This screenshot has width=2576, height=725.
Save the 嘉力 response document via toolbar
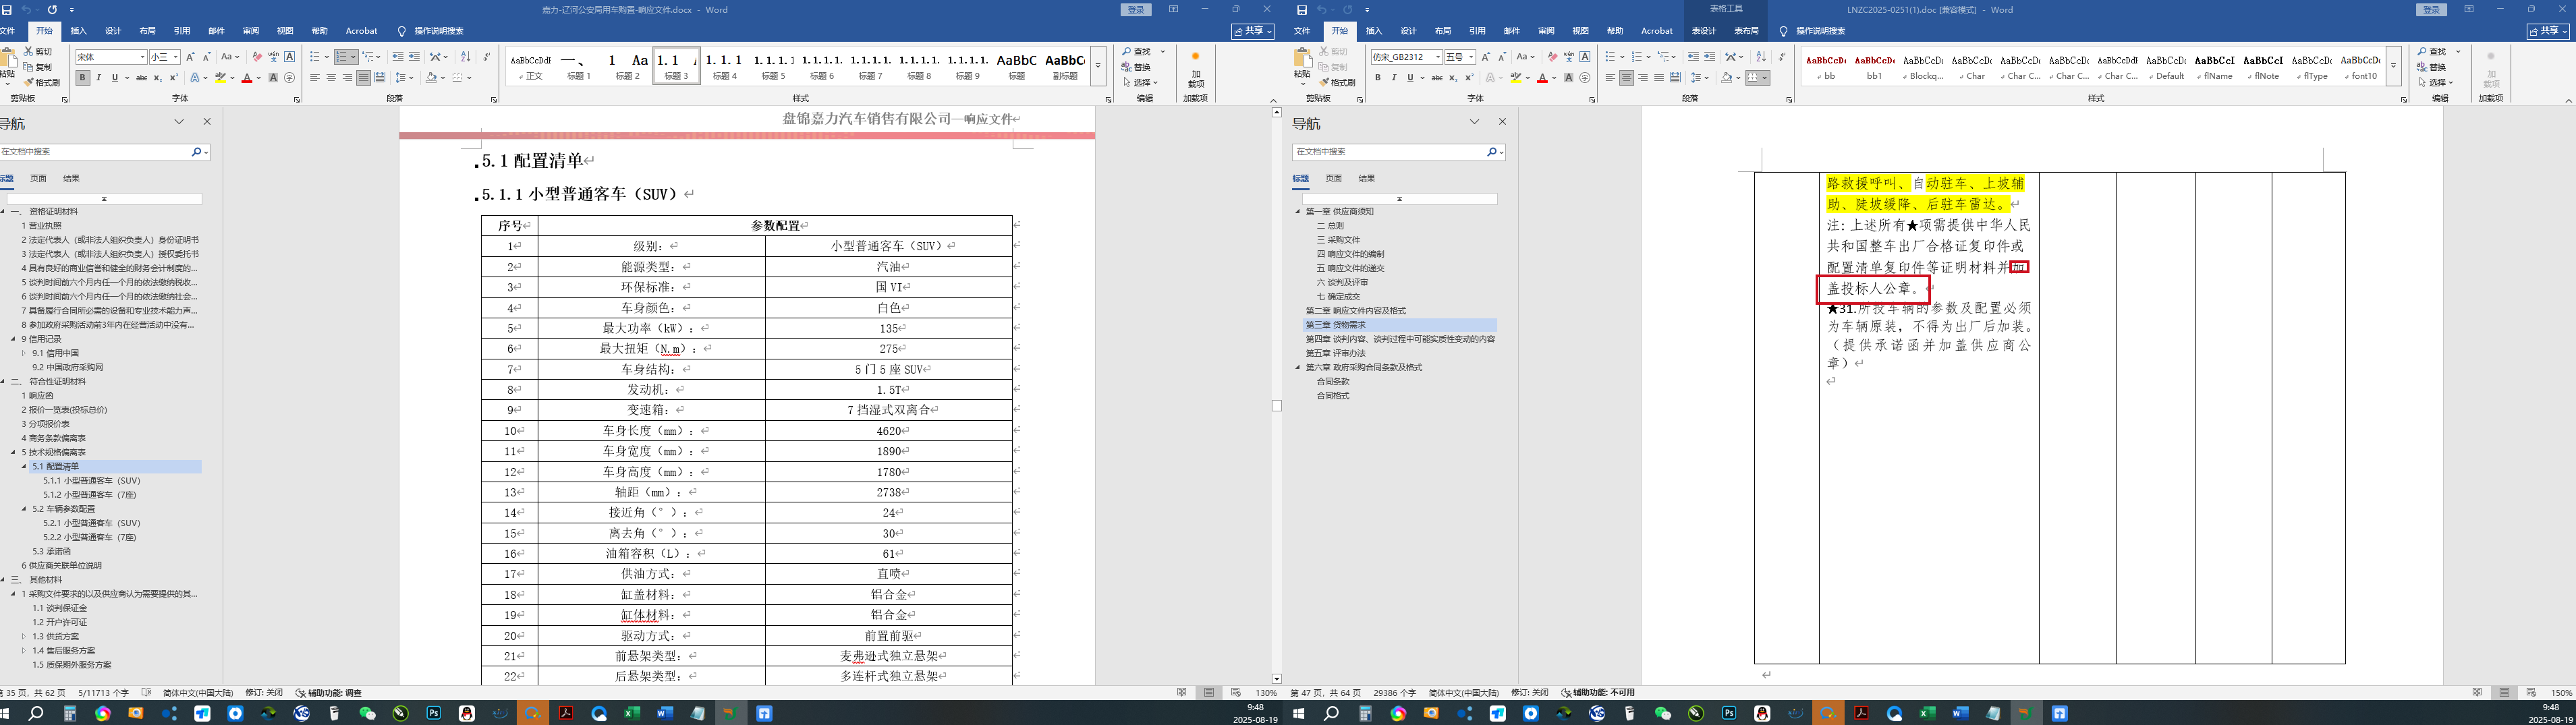(6, 10)
